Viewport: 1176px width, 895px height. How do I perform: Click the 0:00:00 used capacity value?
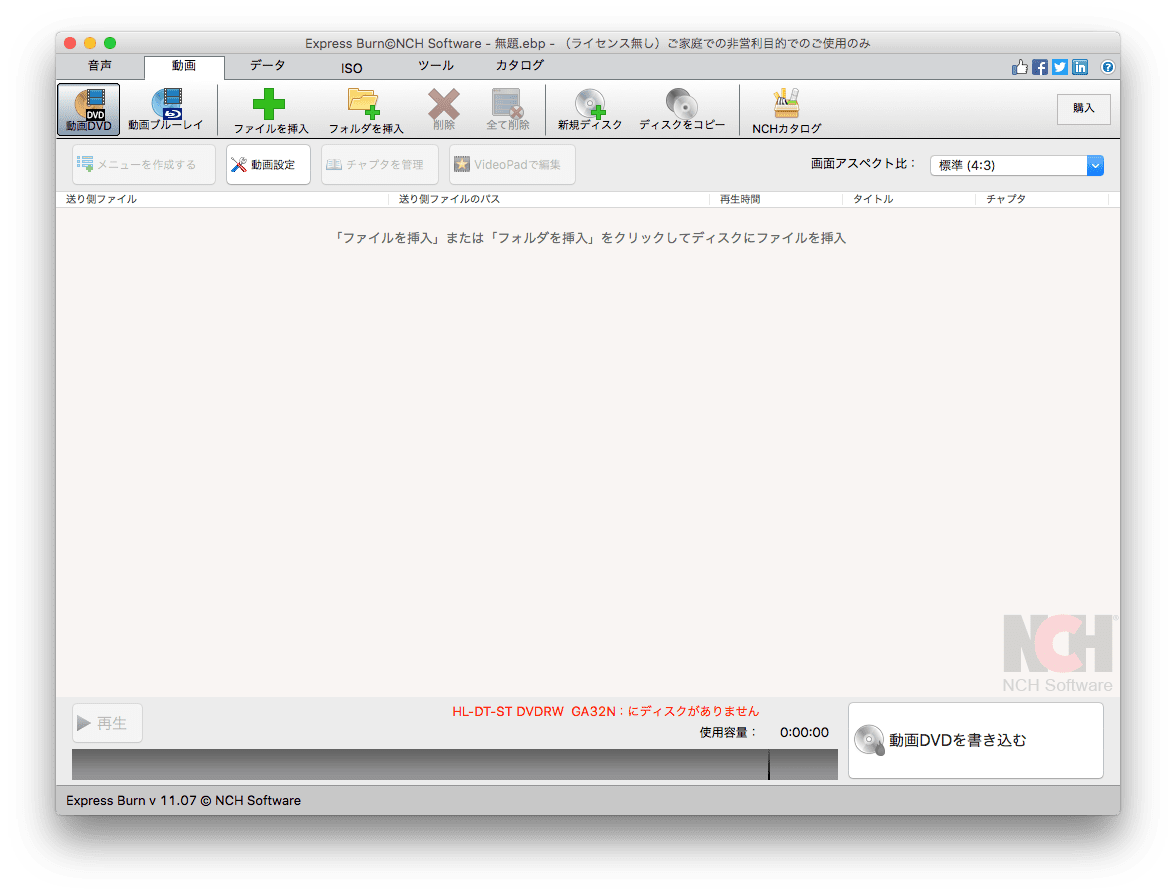coord(804,732)
